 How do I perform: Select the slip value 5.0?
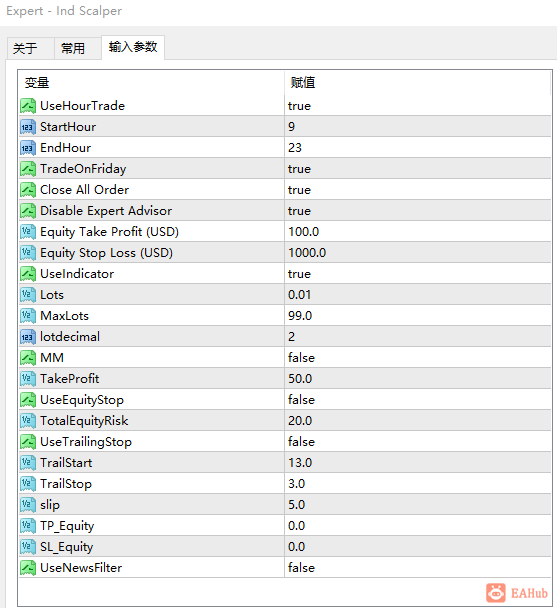[x=296, y=505]
